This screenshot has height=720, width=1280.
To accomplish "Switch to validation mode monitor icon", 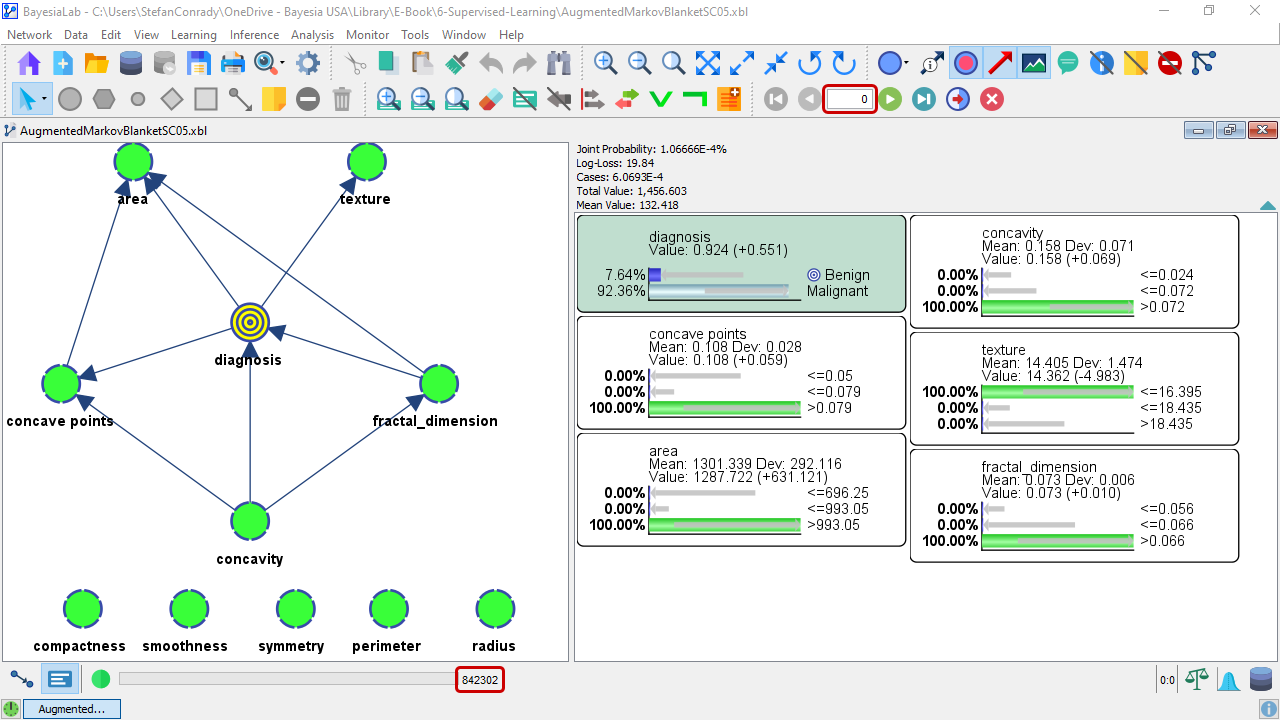I will [60, 679].
